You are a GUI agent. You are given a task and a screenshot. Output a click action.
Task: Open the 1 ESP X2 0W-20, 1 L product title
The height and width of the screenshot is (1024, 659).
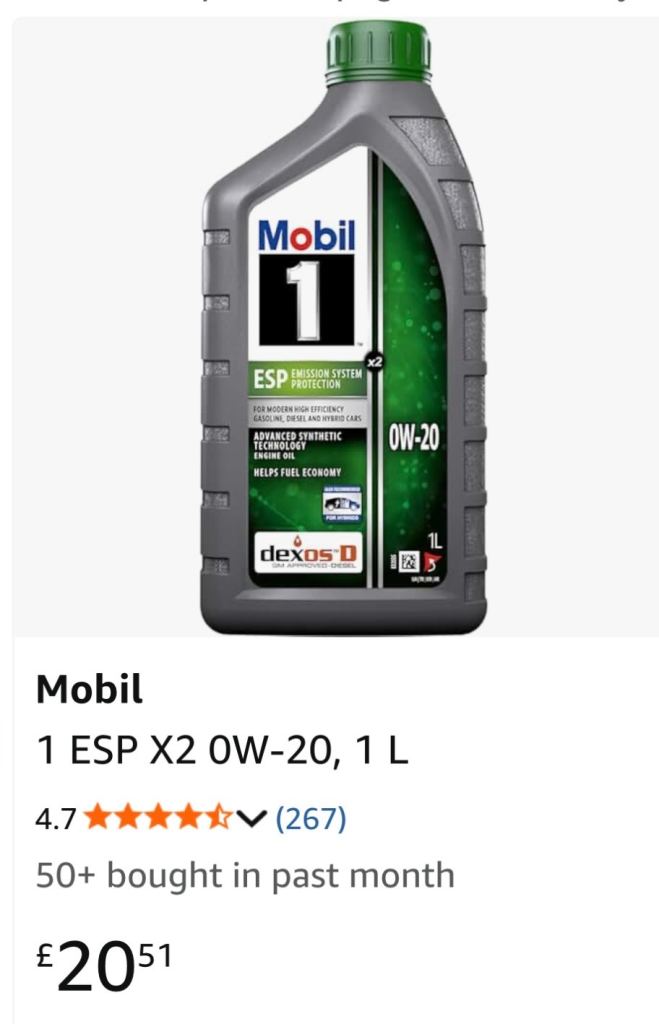coord(222,750)
